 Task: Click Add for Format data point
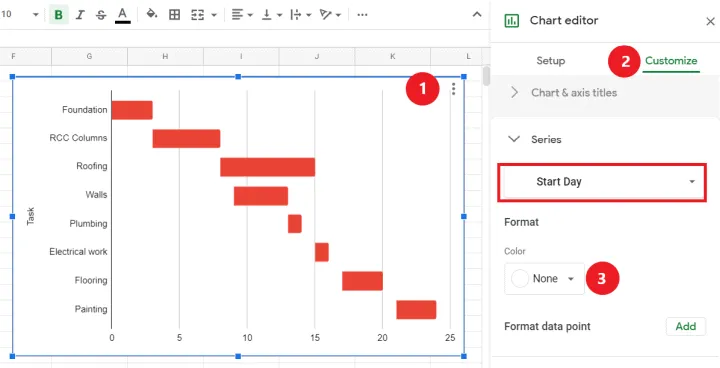686,326
